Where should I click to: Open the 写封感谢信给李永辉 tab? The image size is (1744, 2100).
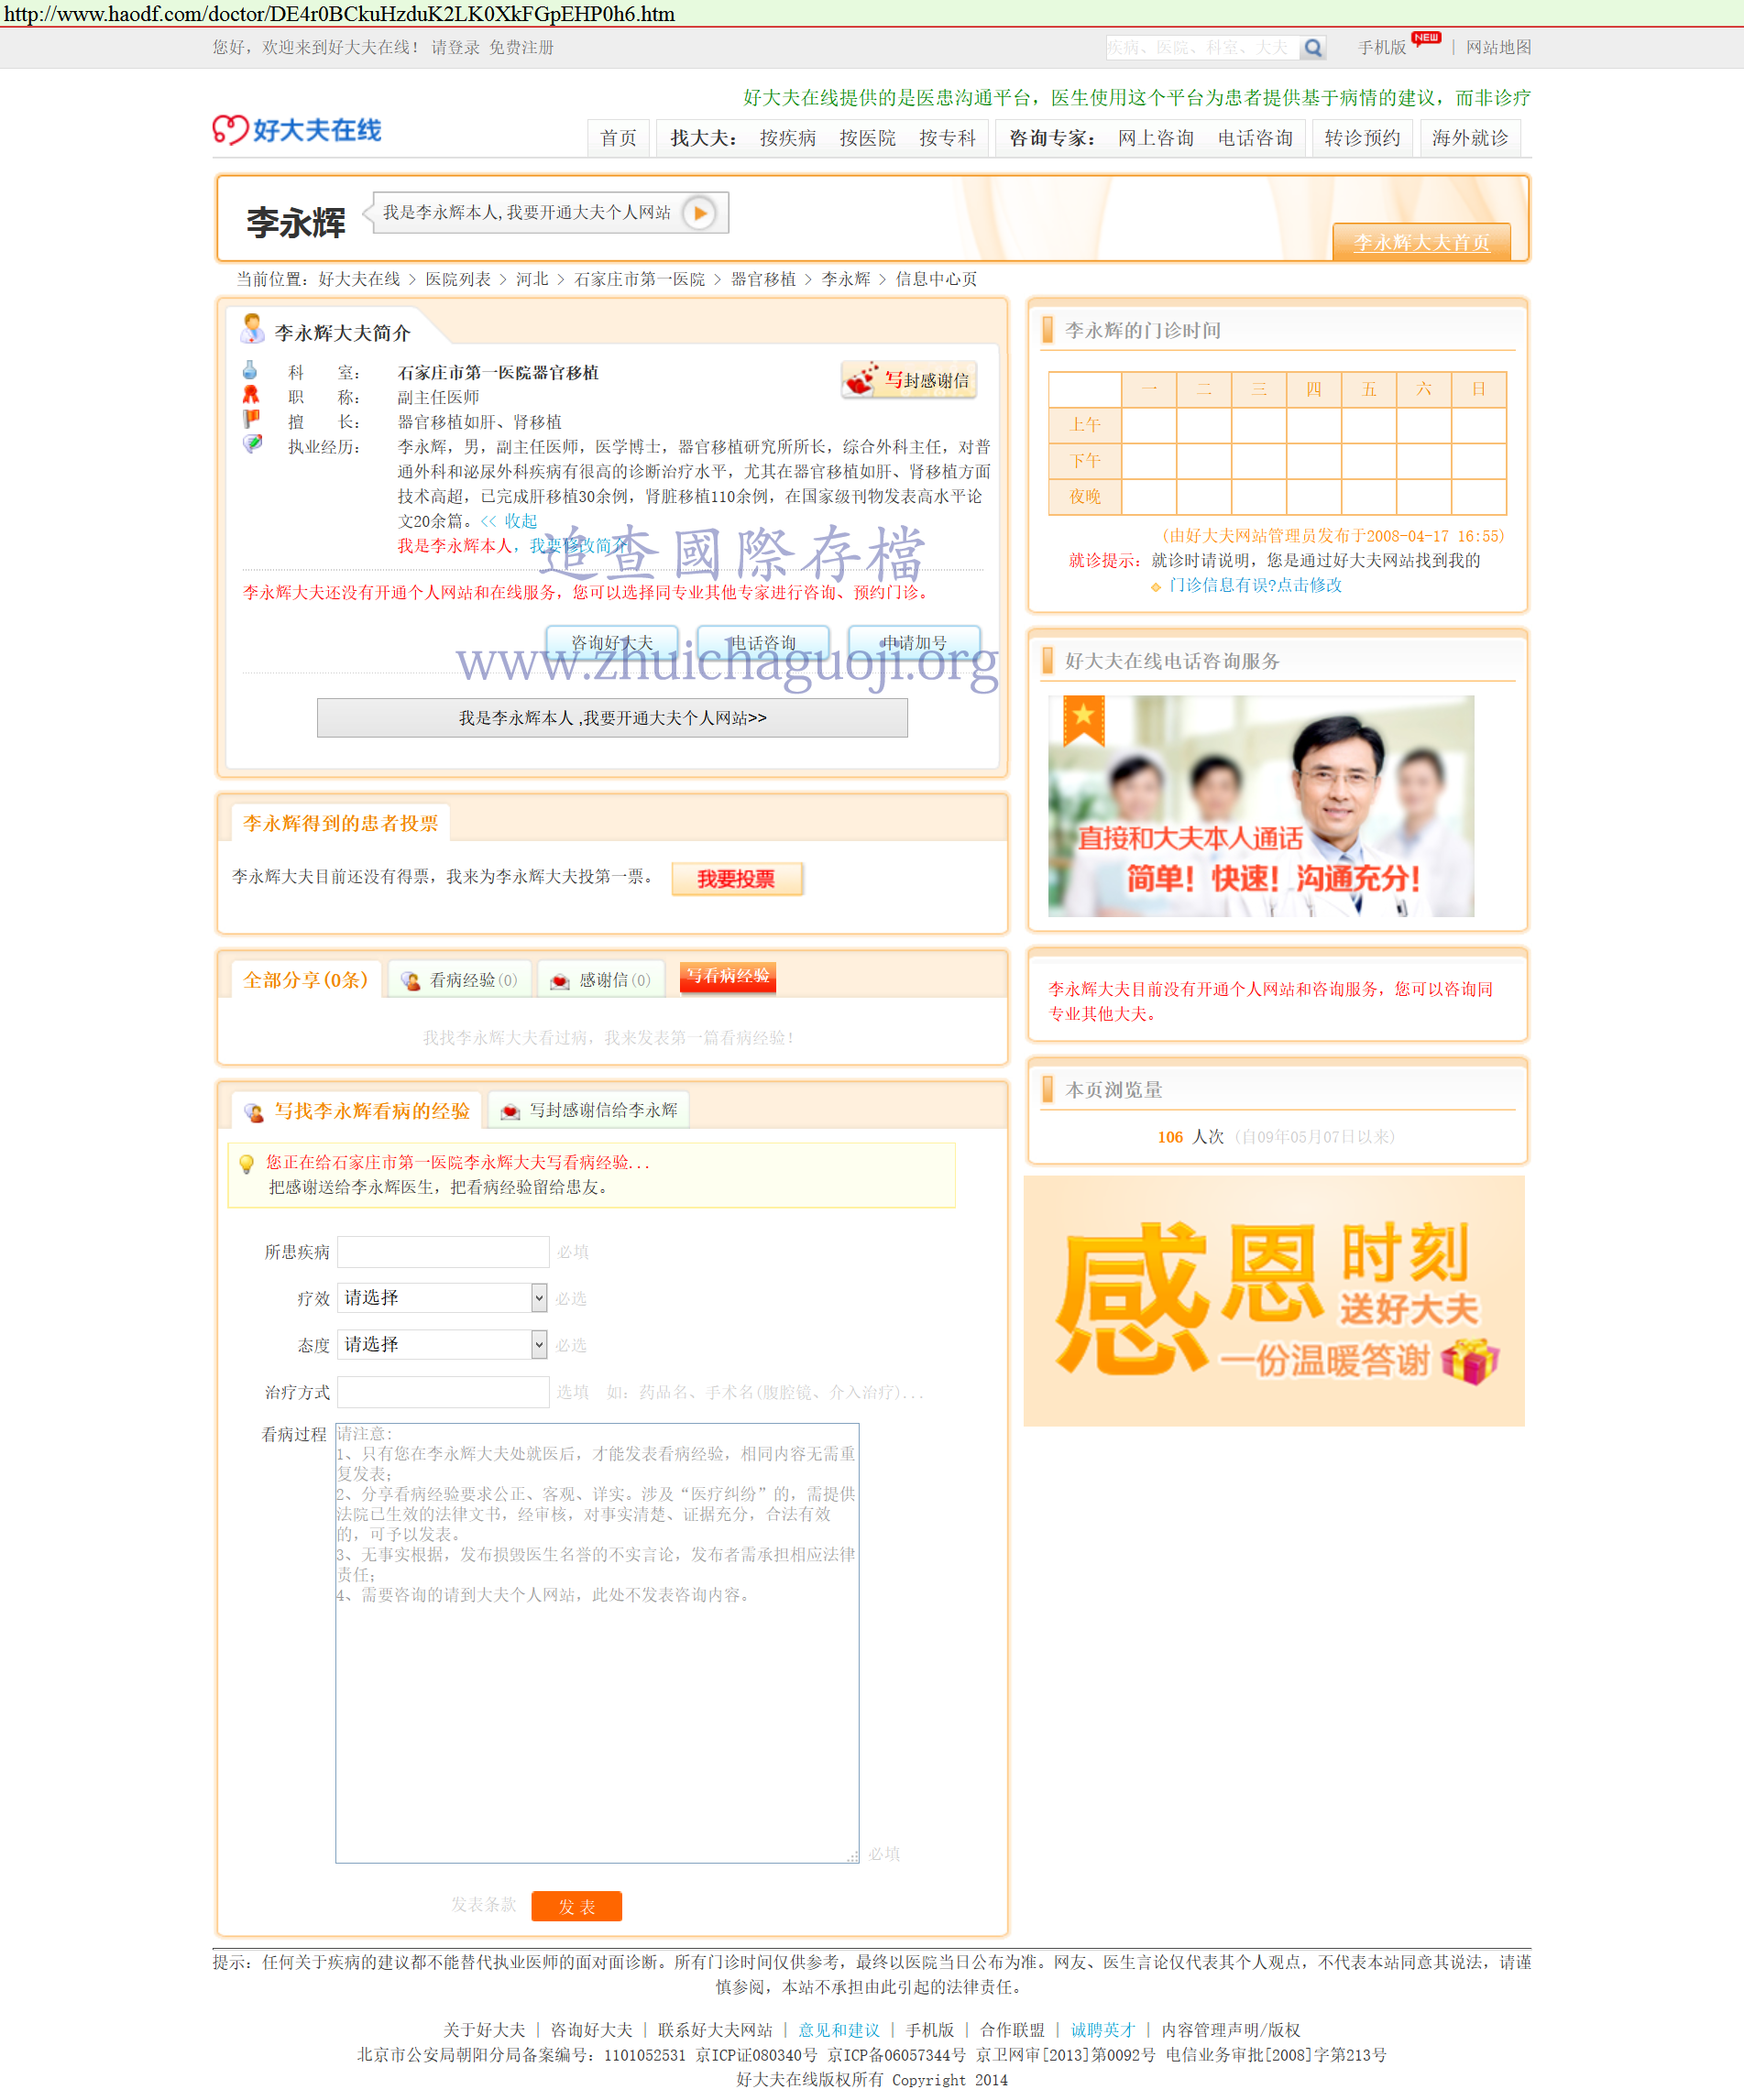[590, 1110]
